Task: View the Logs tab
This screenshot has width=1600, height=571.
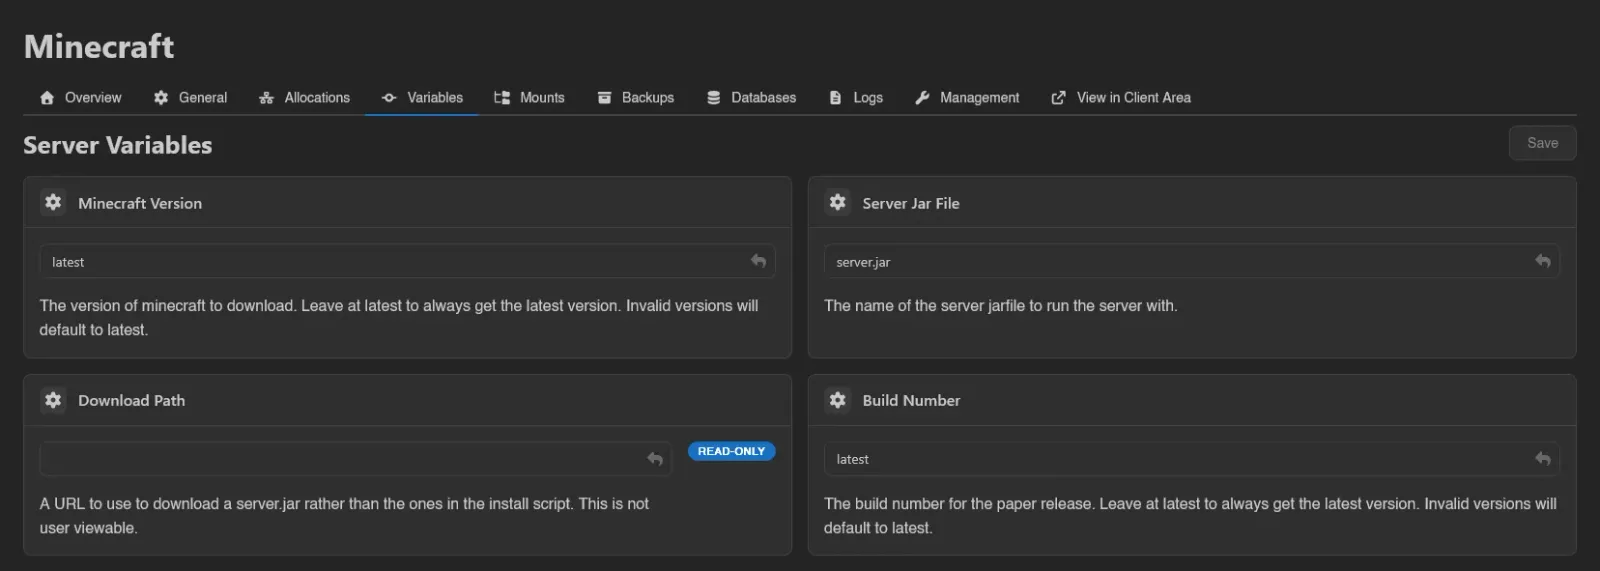Action: click(x=856, y=98)
